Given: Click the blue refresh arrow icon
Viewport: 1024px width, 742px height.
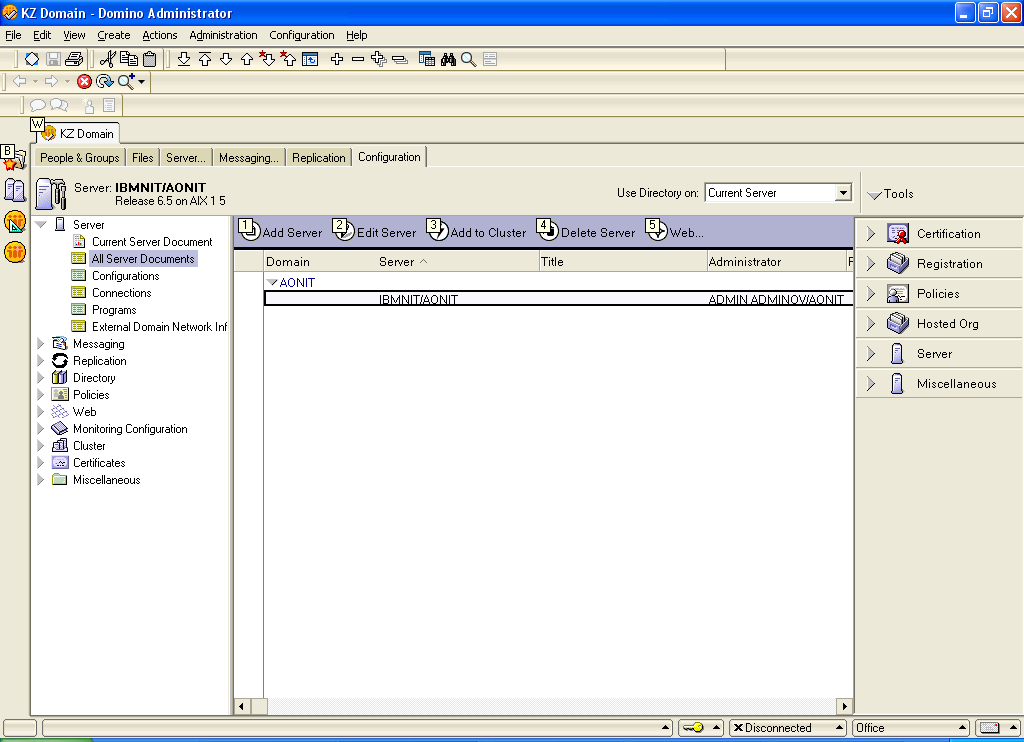Looking at the screenshot, I should (x=104, y=82).
